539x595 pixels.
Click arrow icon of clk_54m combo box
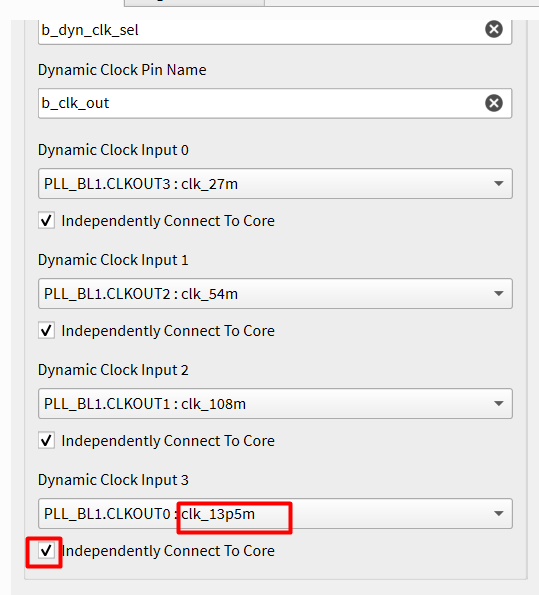(499, 294)
